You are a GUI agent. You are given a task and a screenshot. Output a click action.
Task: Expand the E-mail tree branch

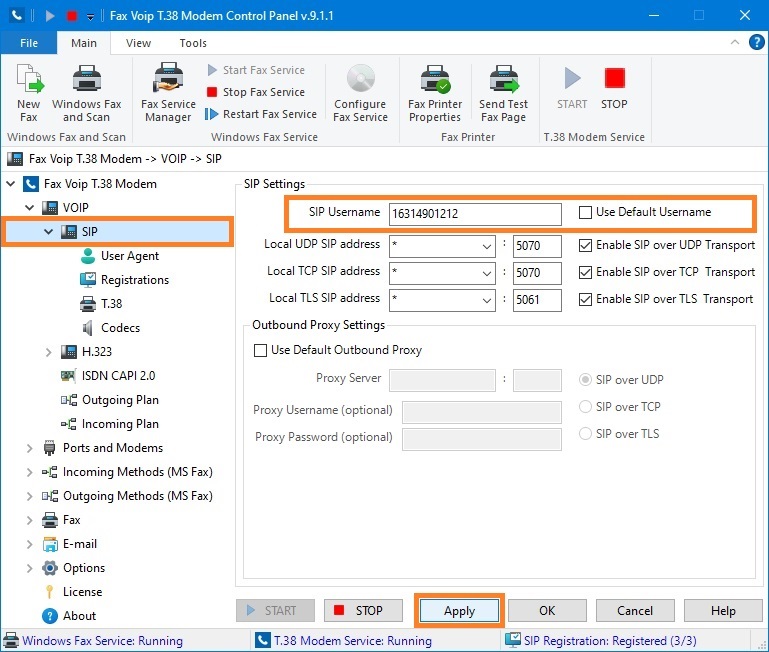[29, 545]
